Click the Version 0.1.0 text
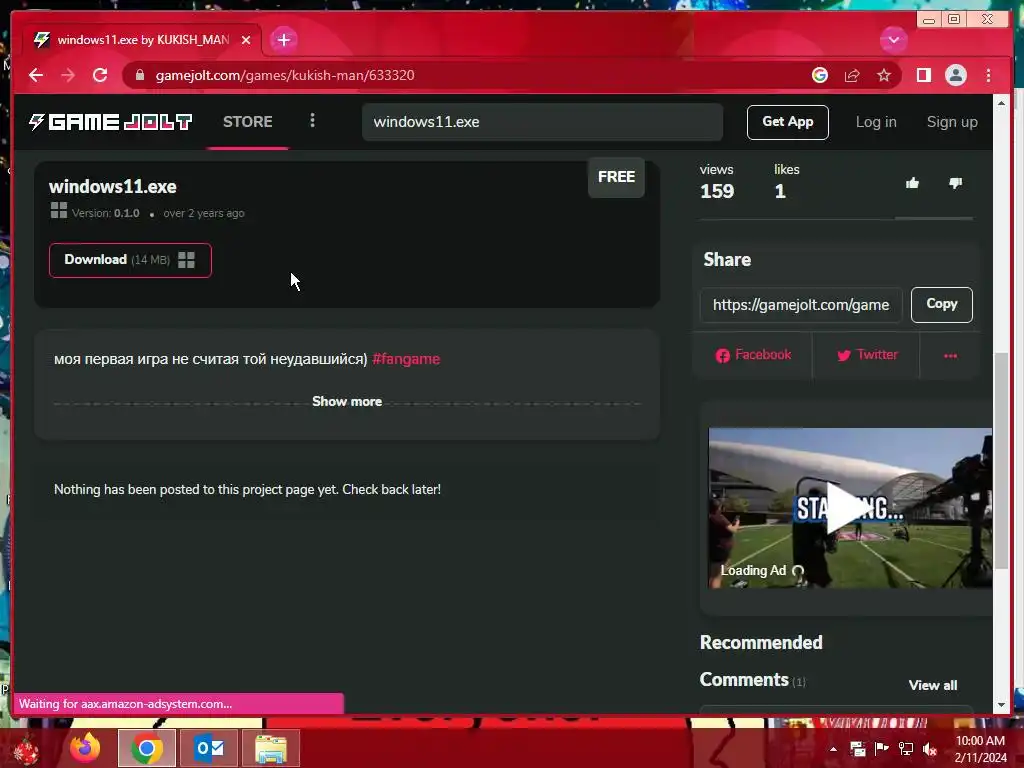 click(105, 213)
